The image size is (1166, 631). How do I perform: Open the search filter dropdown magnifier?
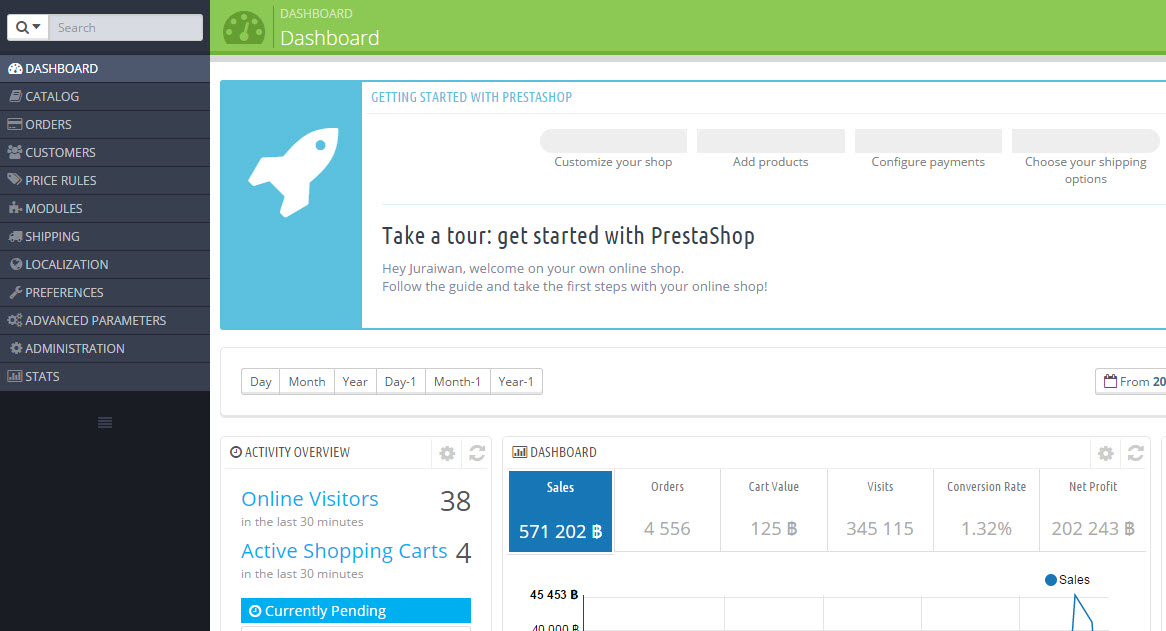(28, 27)
